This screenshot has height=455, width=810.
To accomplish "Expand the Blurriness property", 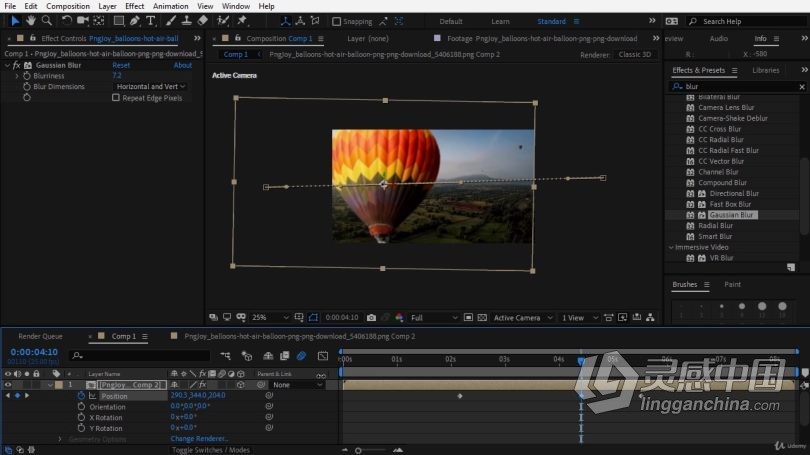I will pos(17,75).
